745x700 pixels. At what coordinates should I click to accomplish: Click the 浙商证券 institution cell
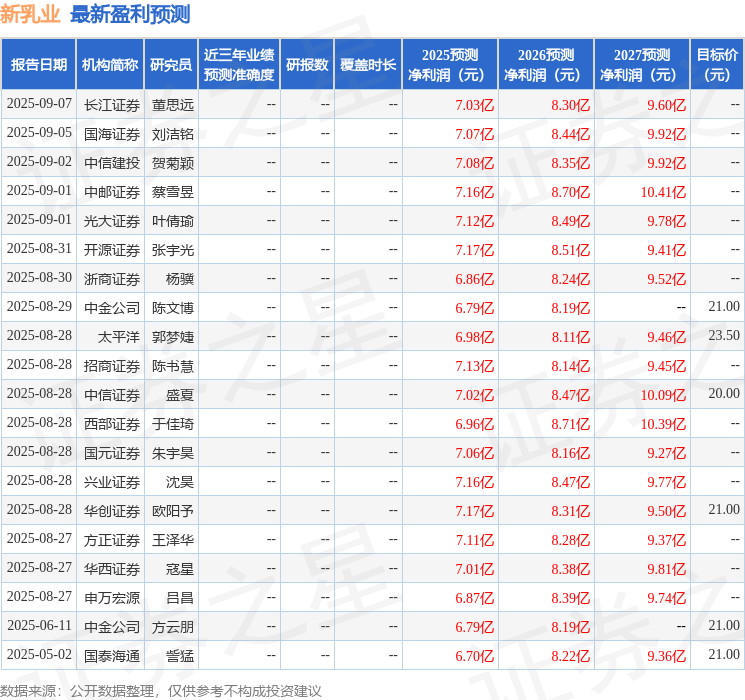coord(112,279)
